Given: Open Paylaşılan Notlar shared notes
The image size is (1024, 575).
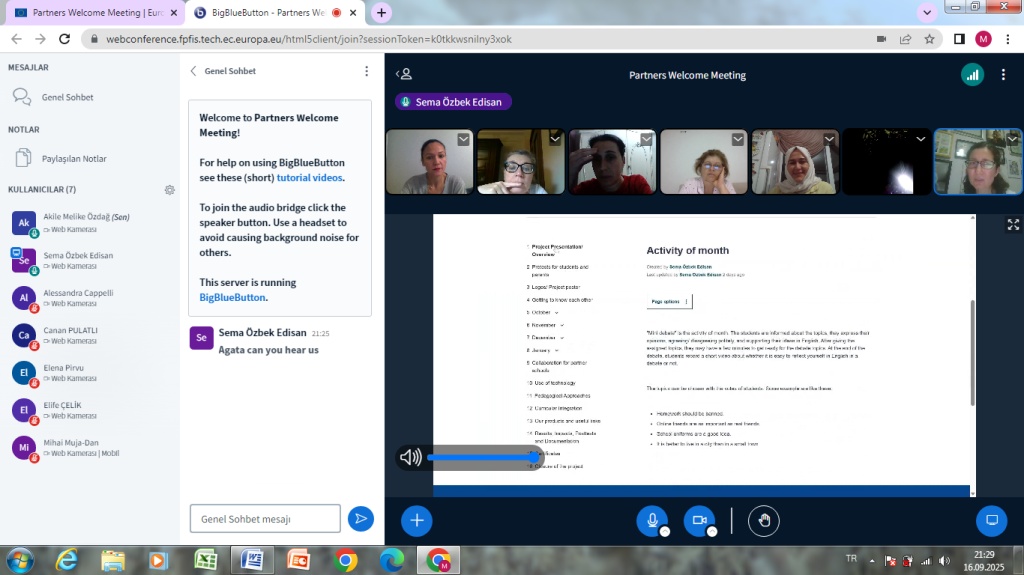Looking at the screenshot, I should 73,158.
